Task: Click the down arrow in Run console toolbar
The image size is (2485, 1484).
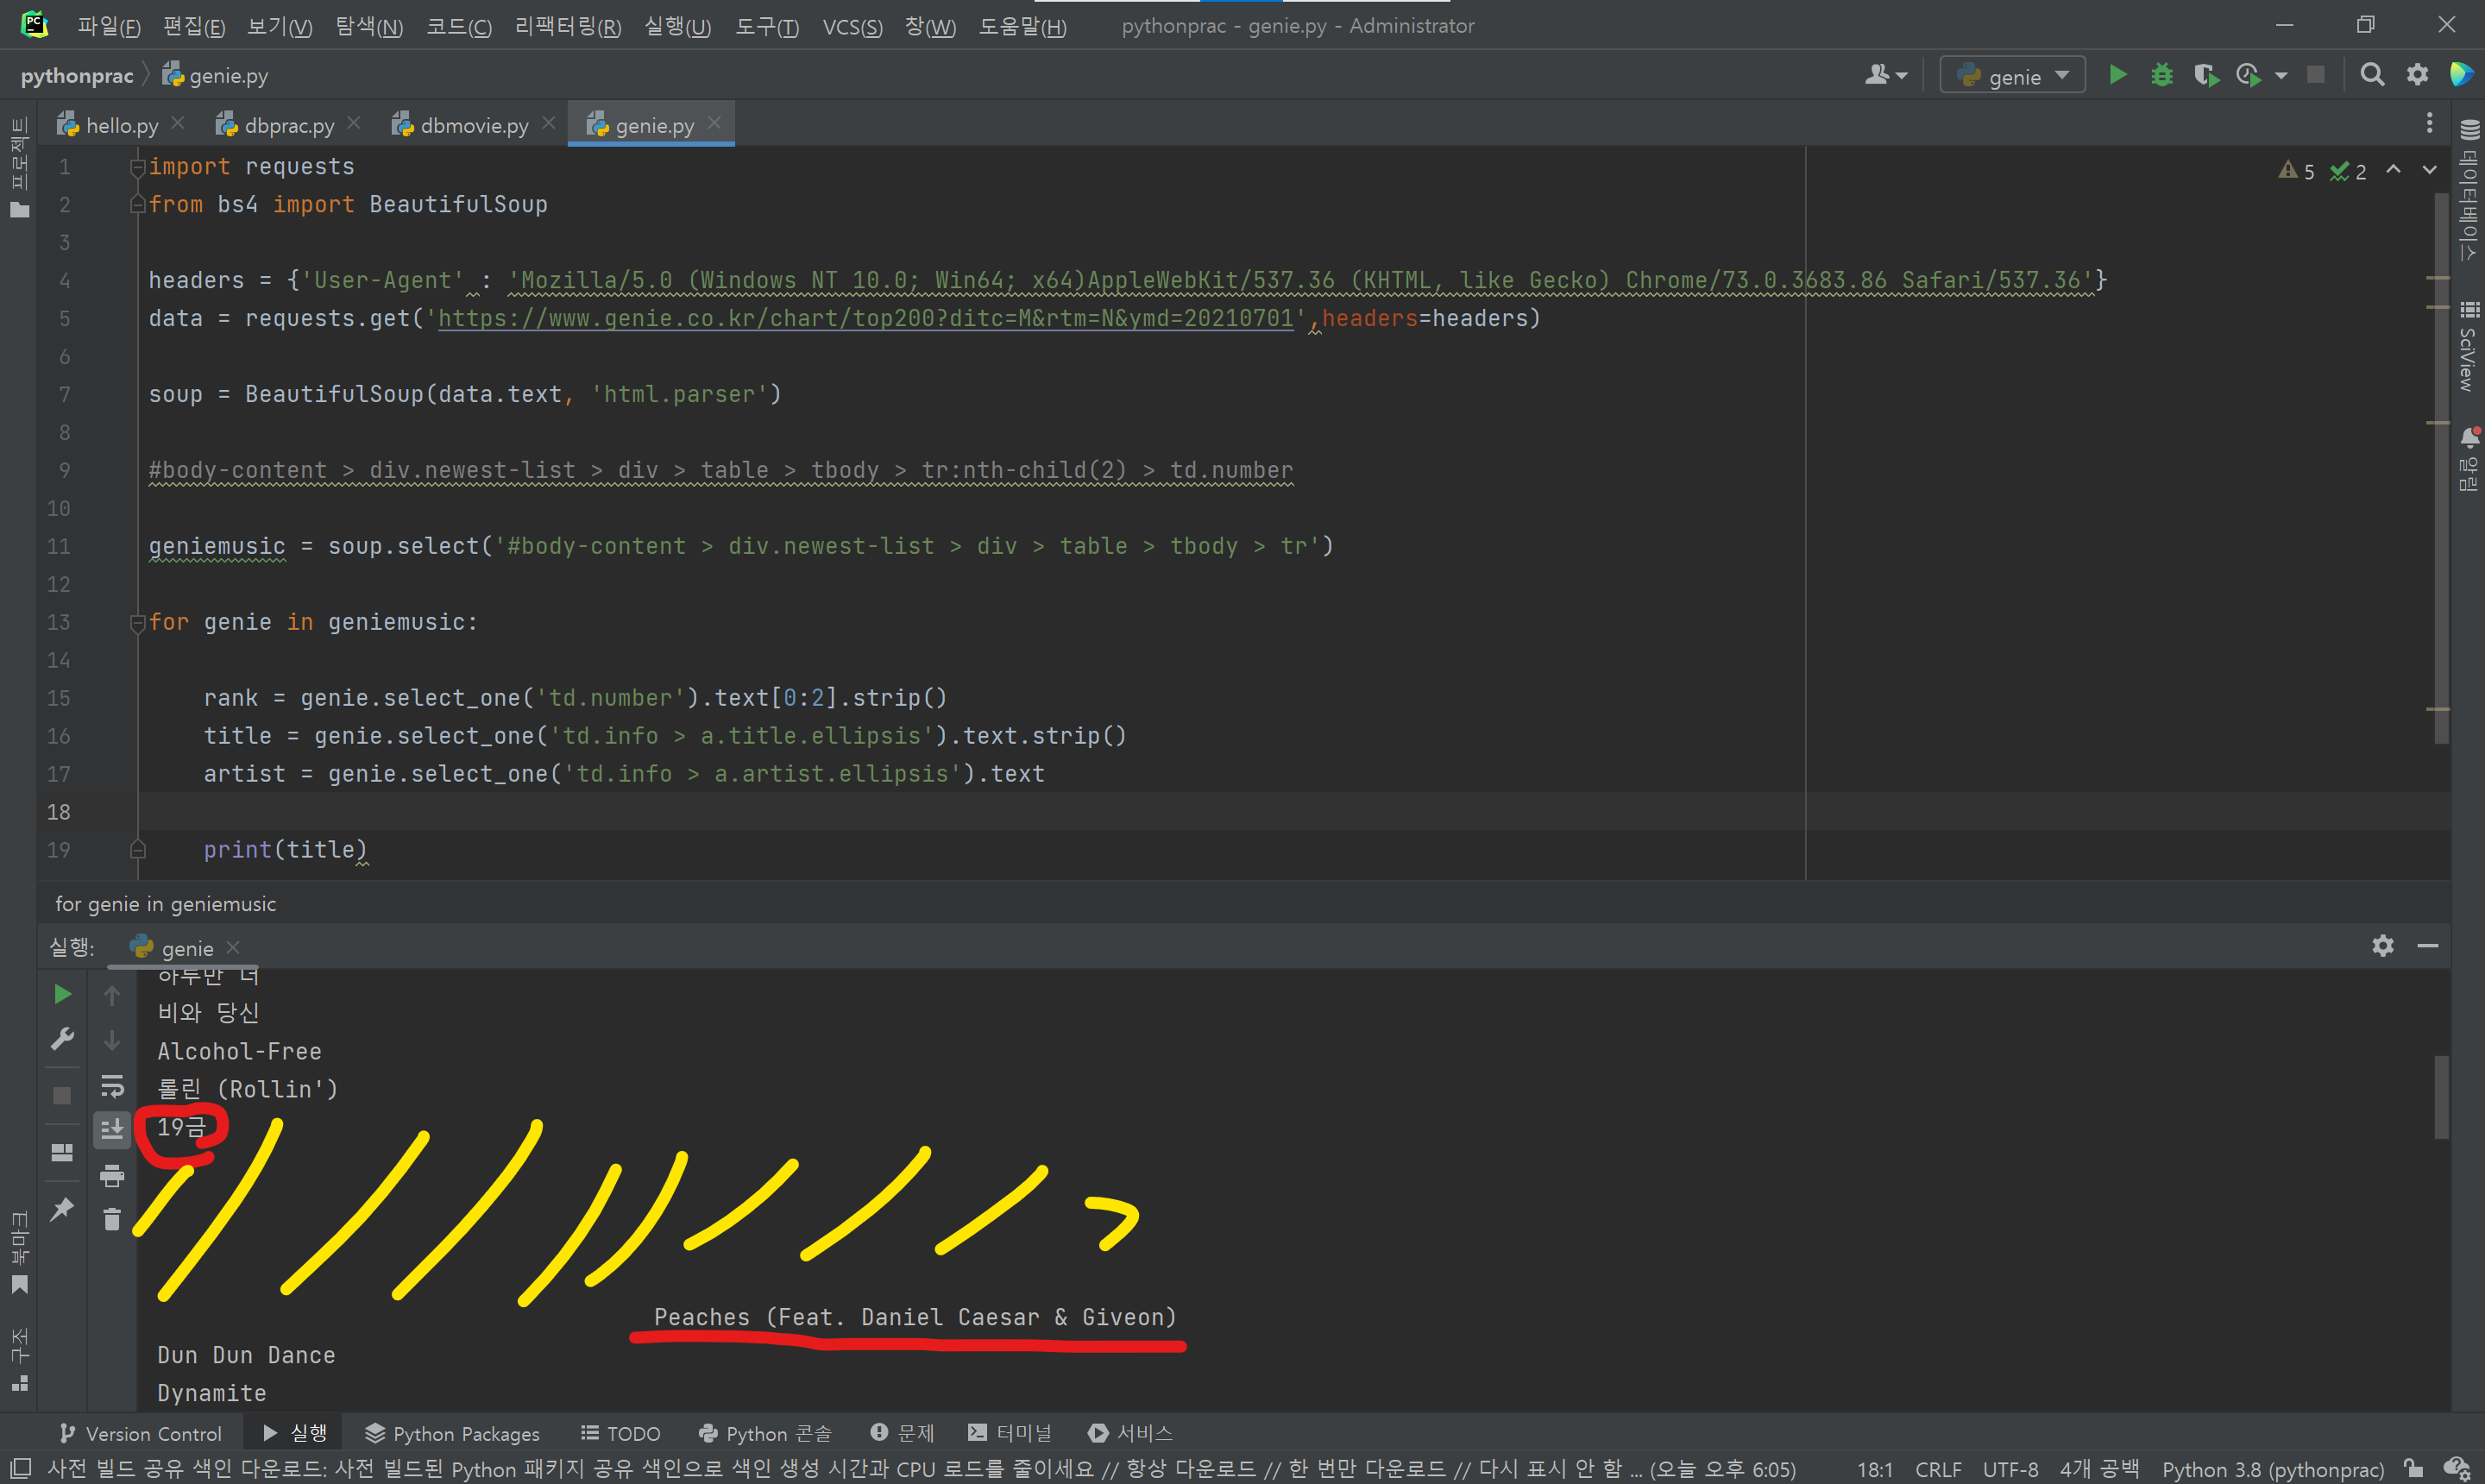Action: click(x=112, y=1041)
